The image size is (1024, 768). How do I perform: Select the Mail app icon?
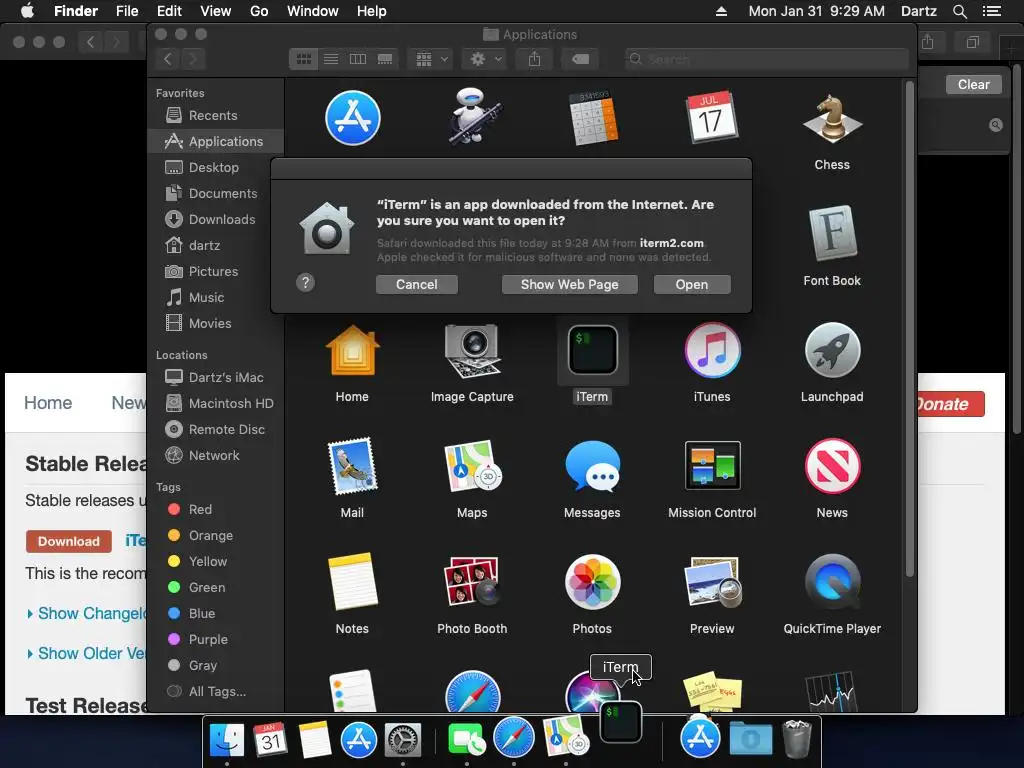(x=353, y=466)
